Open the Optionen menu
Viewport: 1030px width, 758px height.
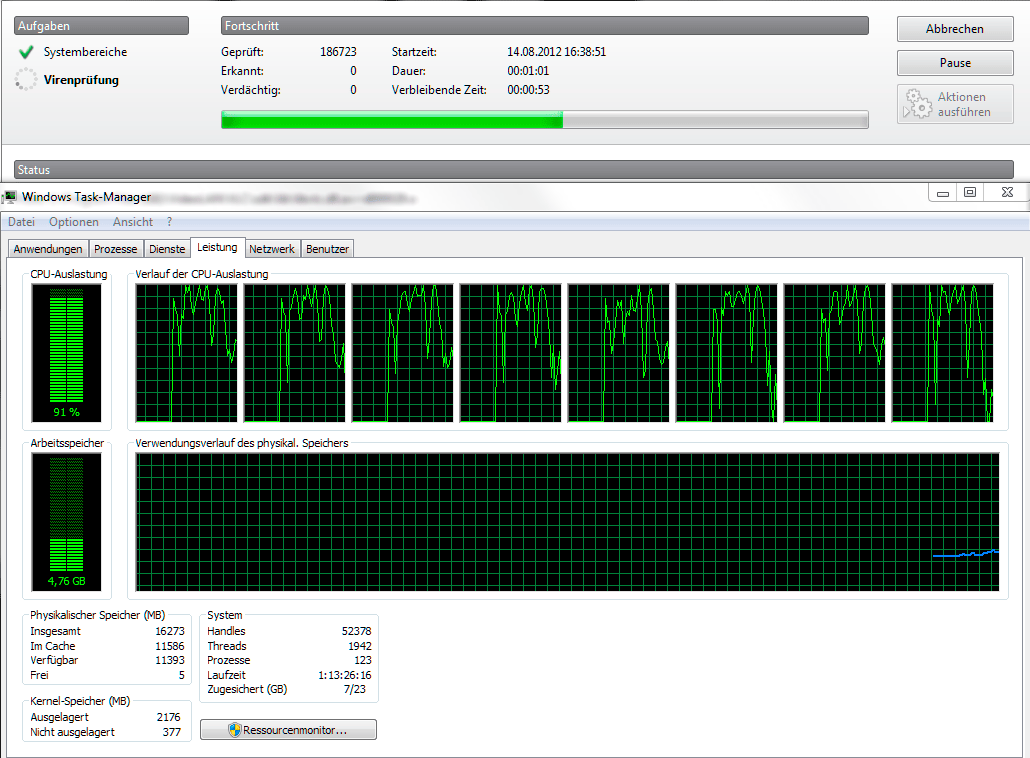[x=74, y=222]
